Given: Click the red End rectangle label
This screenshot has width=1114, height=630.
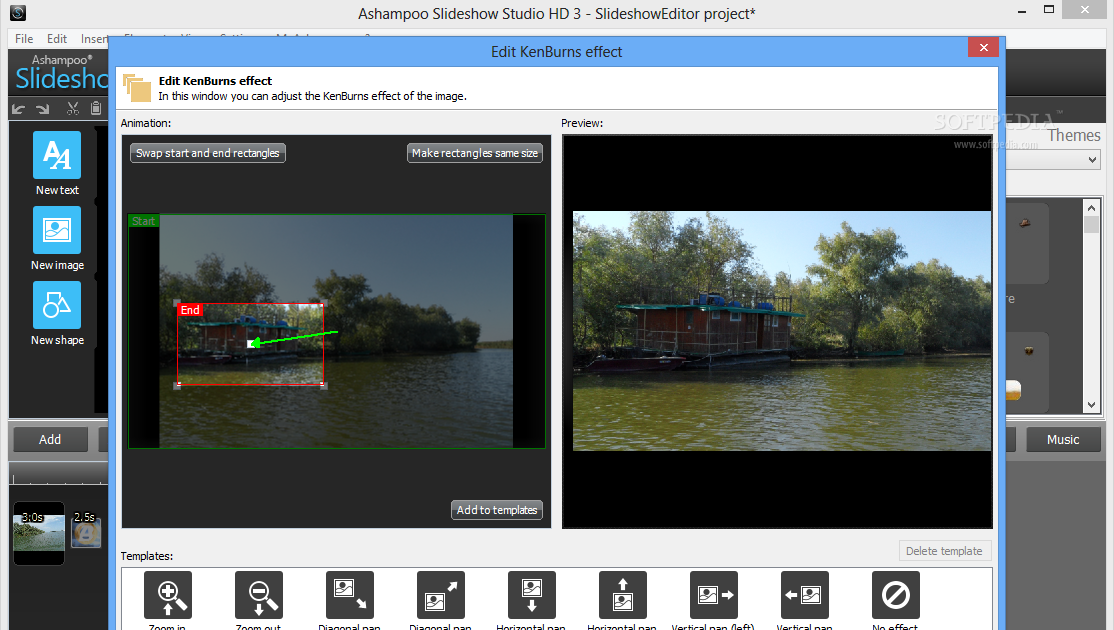Looking at the screenshot, I should point(190,310).
